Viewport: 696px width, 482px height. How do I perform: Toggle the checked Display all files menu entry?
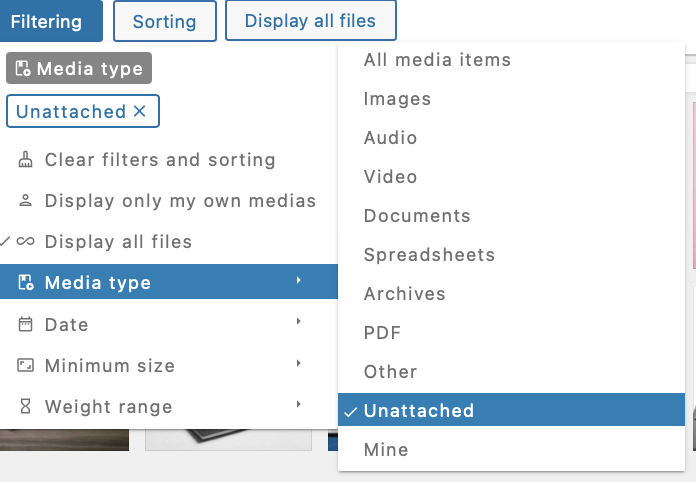(x=118, y=242)
